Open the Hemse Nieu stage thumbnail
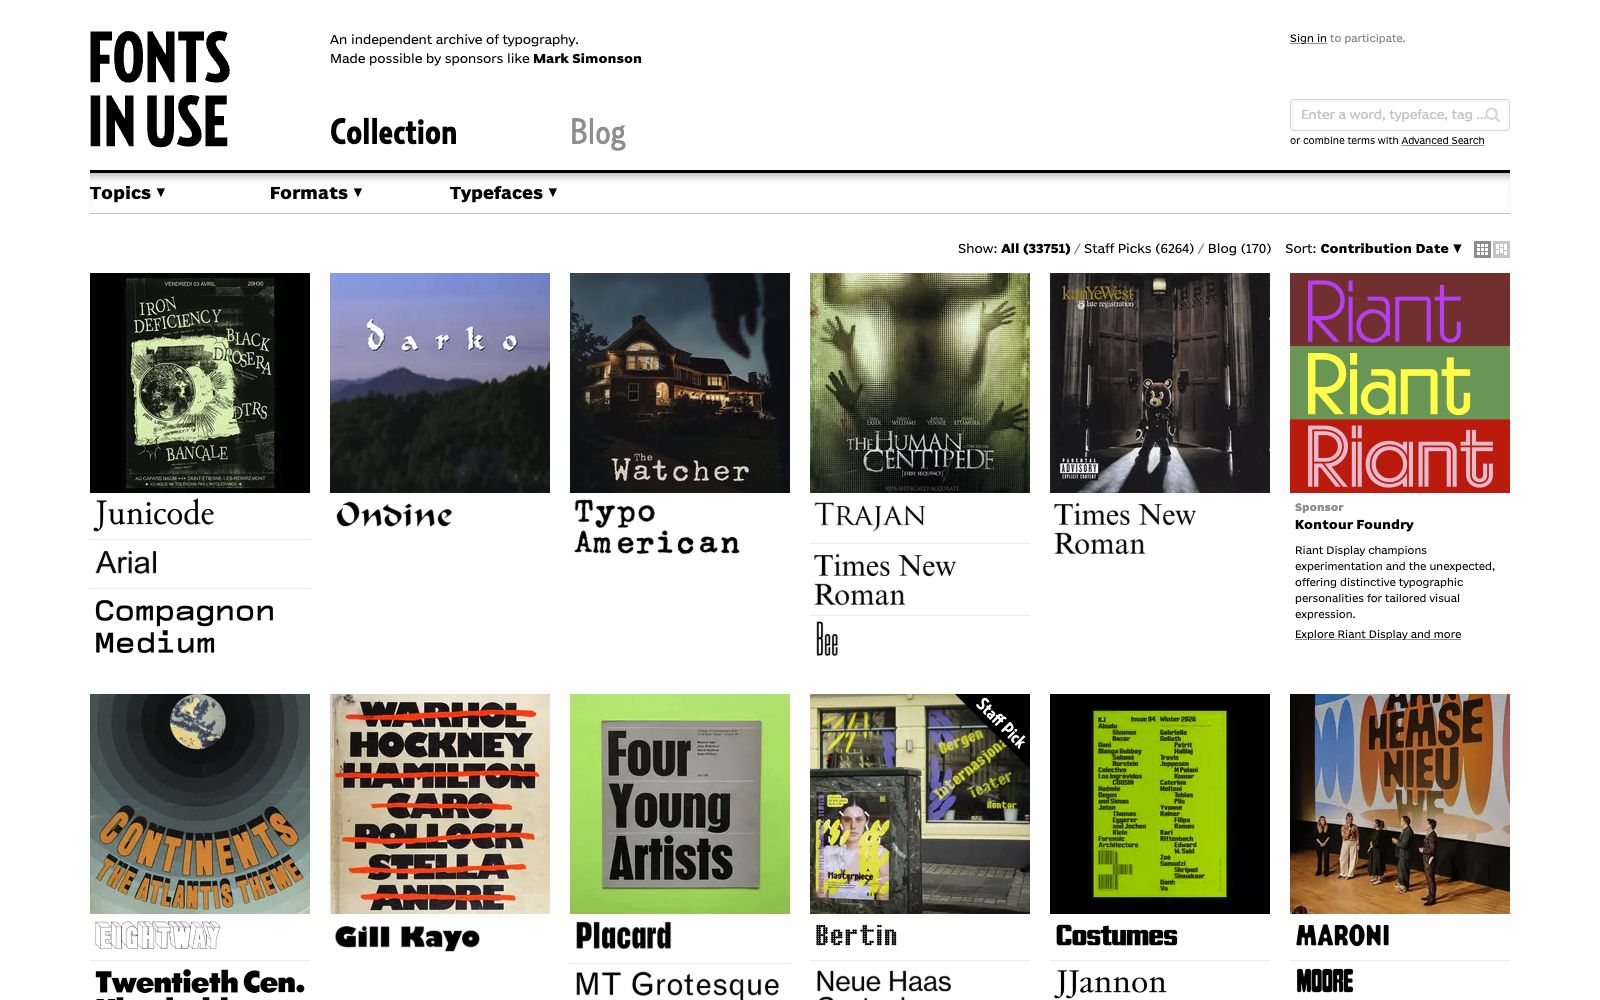This screenshot has width=1600, height=1000. coord(1400,804)
